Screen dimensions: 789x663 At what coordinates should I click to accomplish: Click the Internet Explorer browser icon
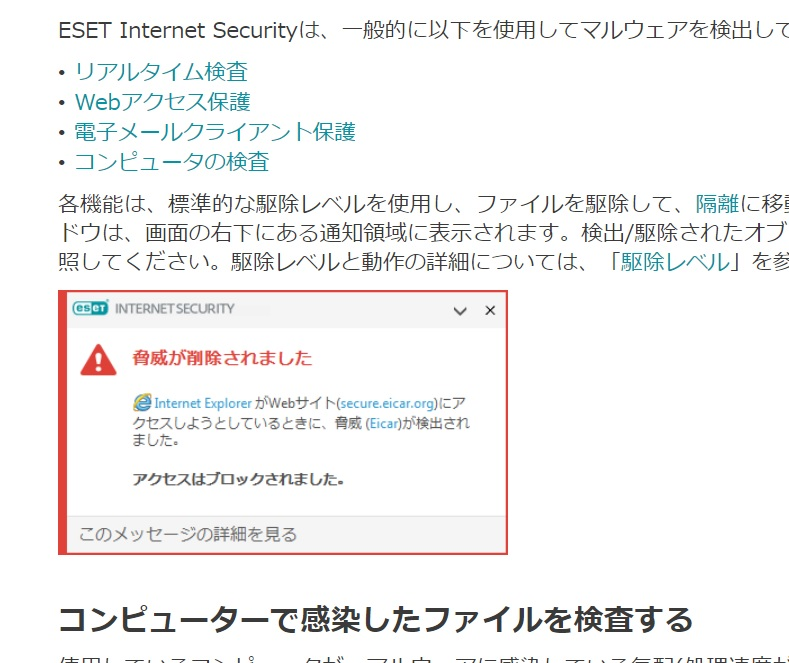click(142, 403)
